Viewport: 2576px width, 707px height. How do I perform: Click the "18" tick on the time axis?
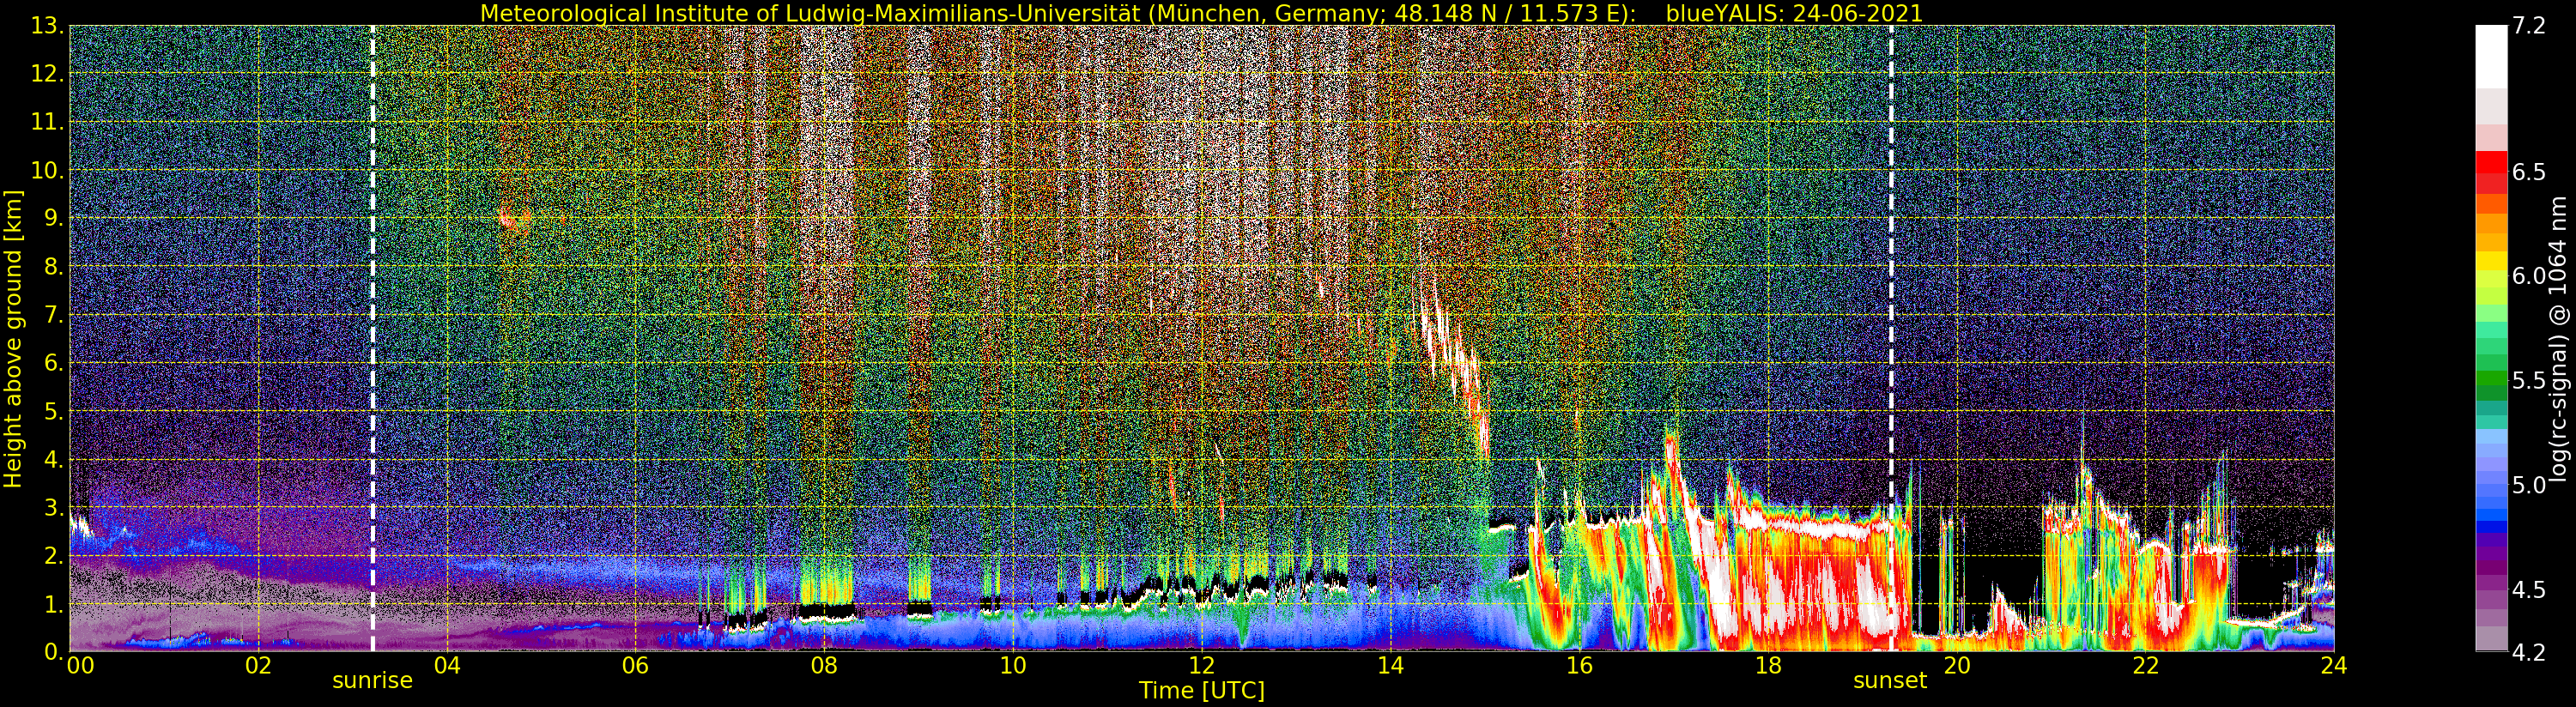pos(1768,666)
